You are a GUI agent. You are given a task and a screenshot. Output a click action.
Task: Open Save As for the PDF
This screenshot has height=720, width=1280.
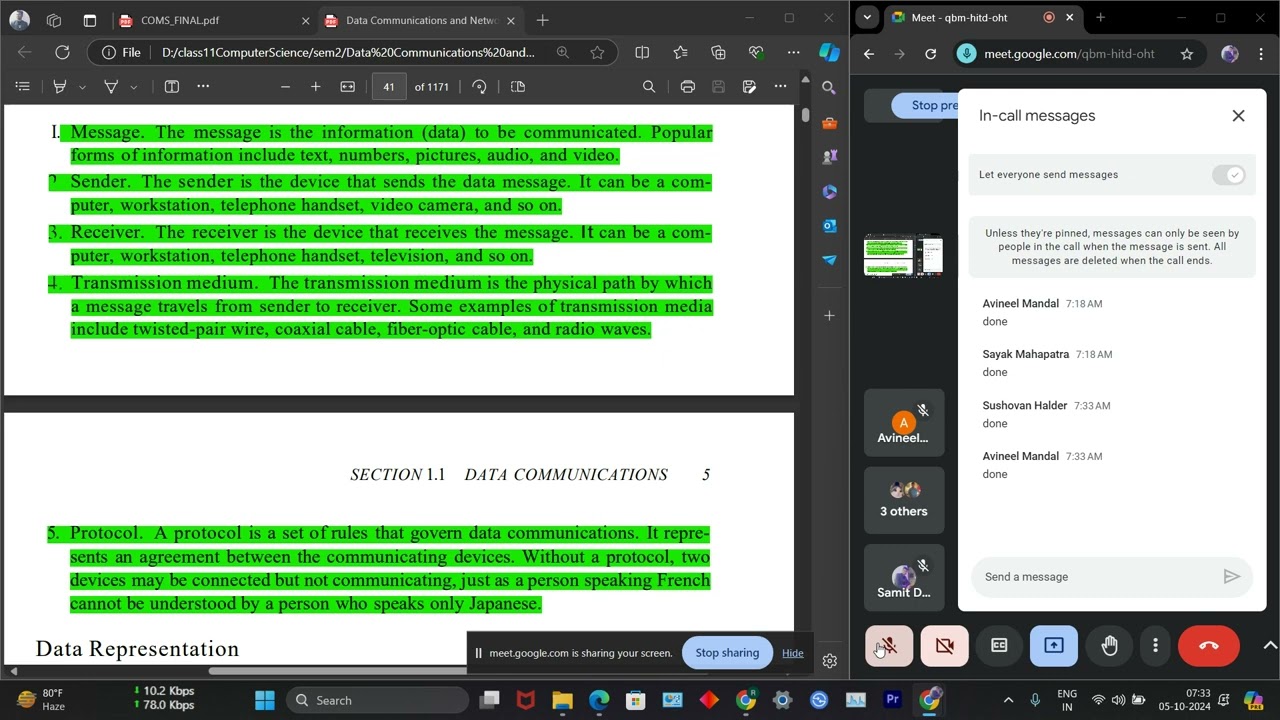749,87
